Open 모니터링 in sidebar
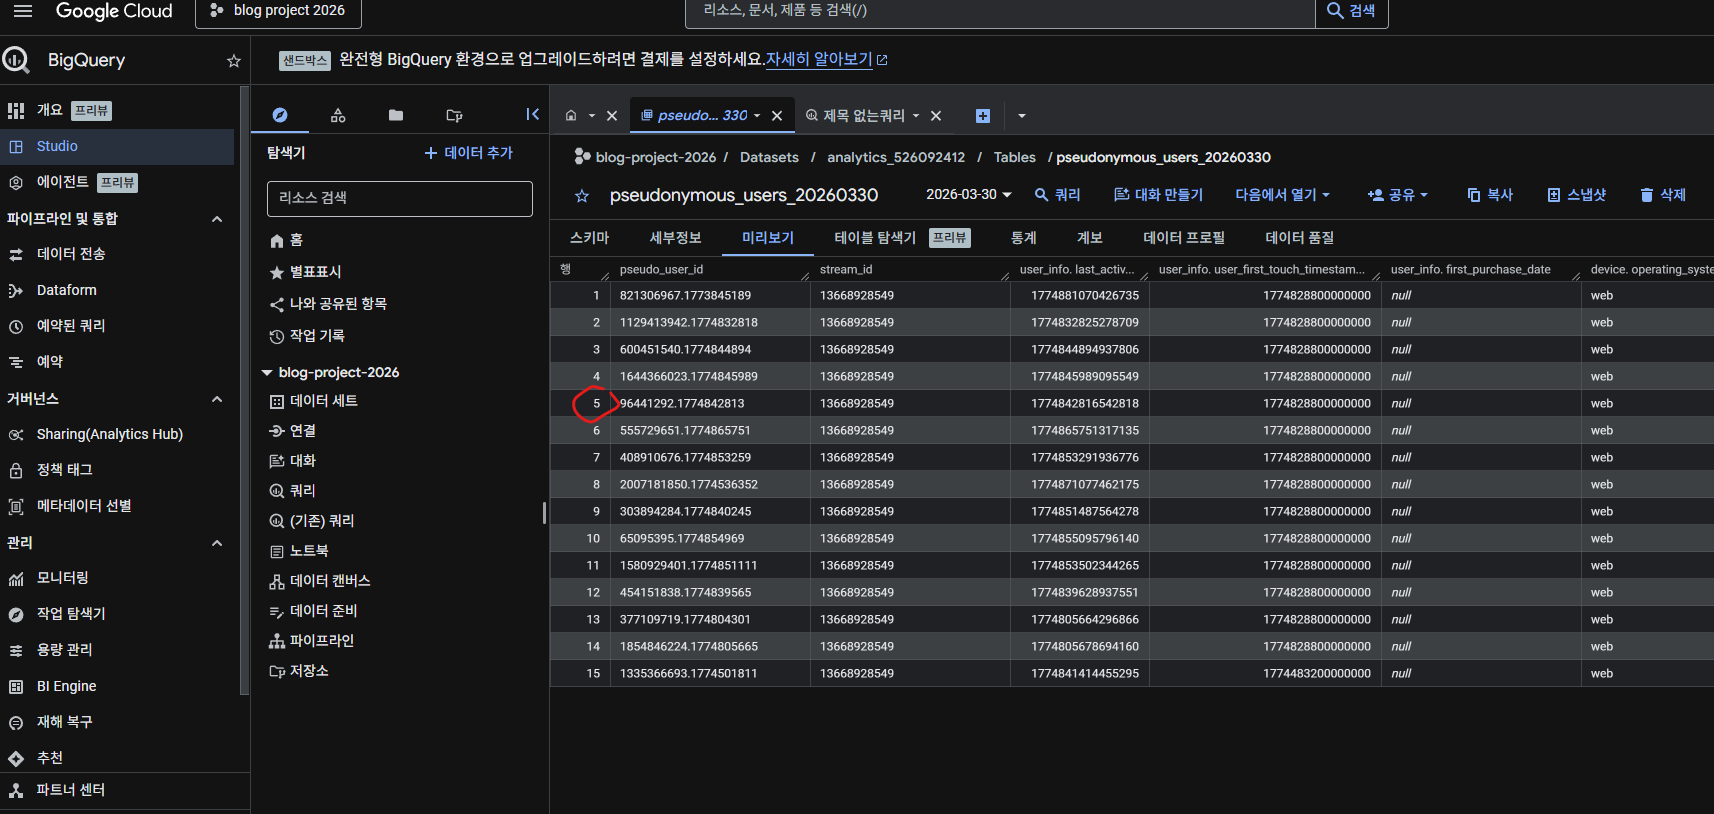 [62, 578]
